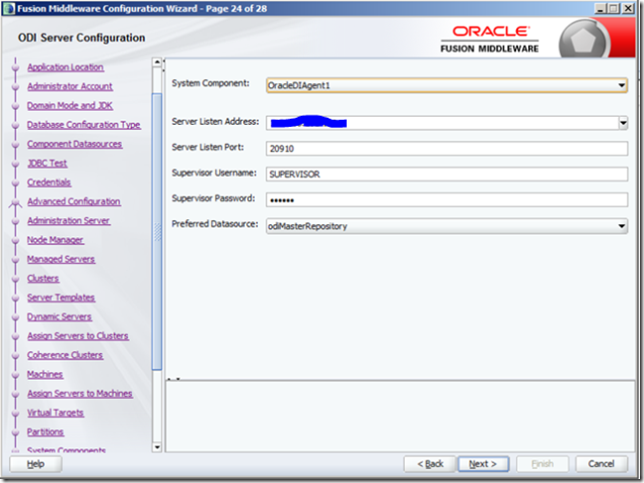
Task: Cancel the configuration wizard
Action: (x=601, y=464)
